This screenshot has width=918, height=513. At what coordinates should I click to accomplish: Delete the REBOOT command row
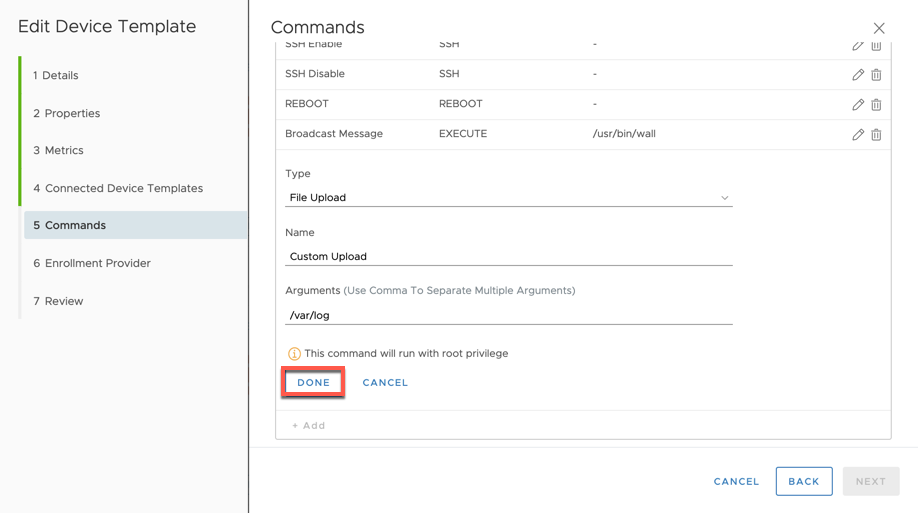tap(876, 104)
